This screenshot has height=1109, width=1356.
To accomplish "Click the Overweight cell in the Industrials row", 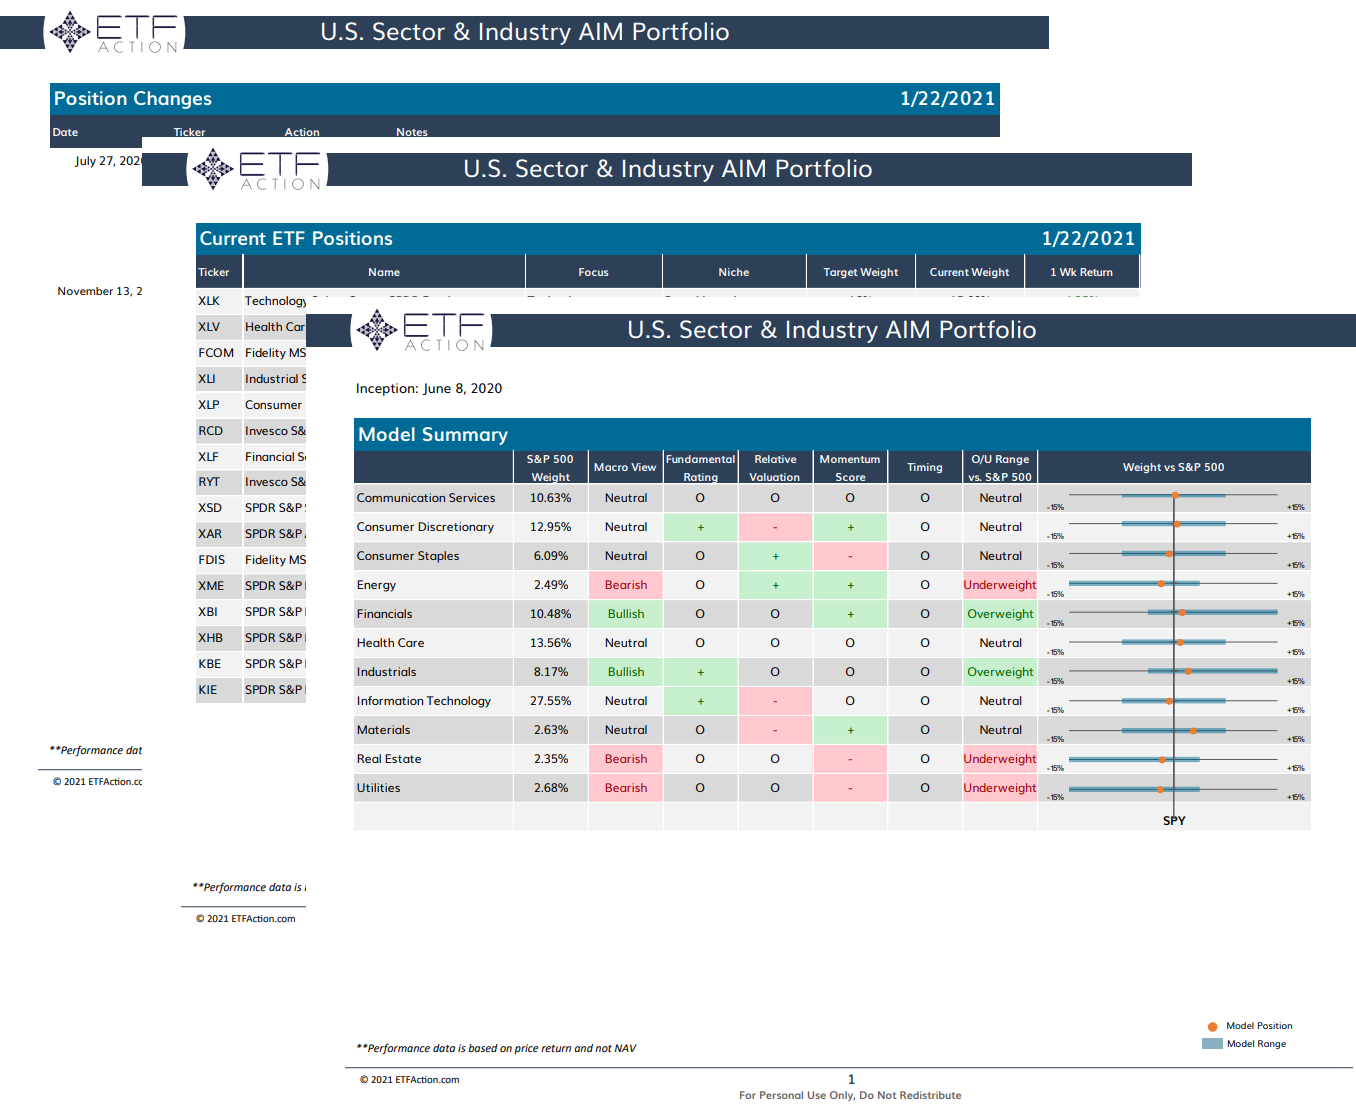I will [x=1000, y=672].
